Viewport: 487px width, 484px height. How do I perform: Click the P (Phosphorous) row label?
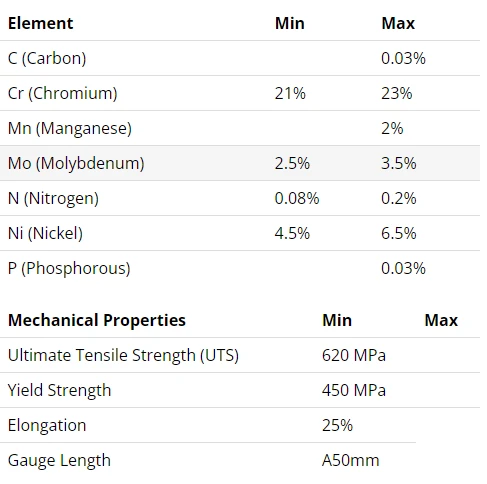click(69, 268)
